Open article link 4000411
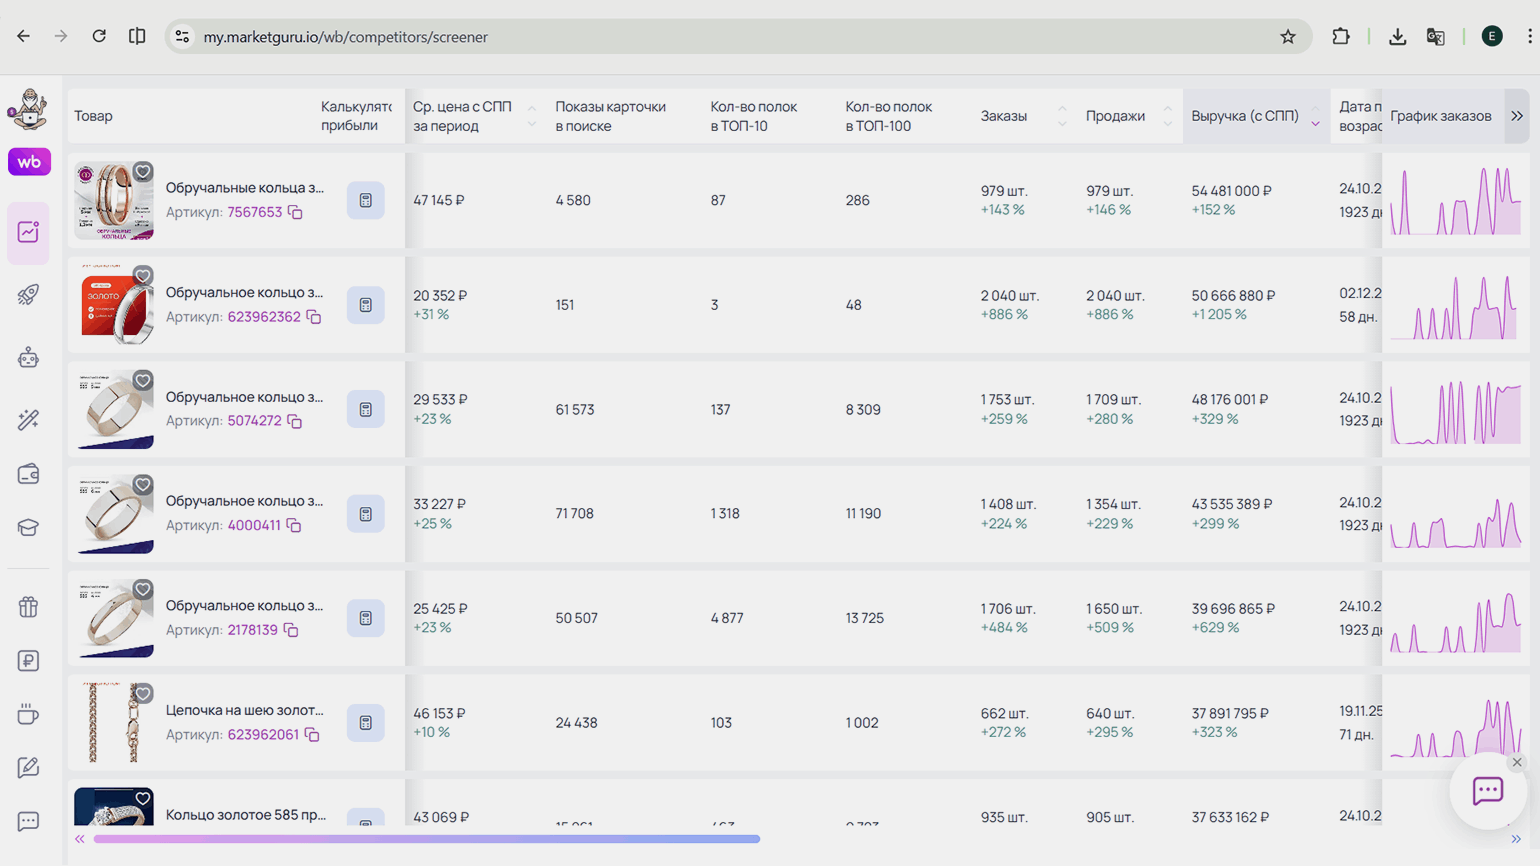 point(254,525)
